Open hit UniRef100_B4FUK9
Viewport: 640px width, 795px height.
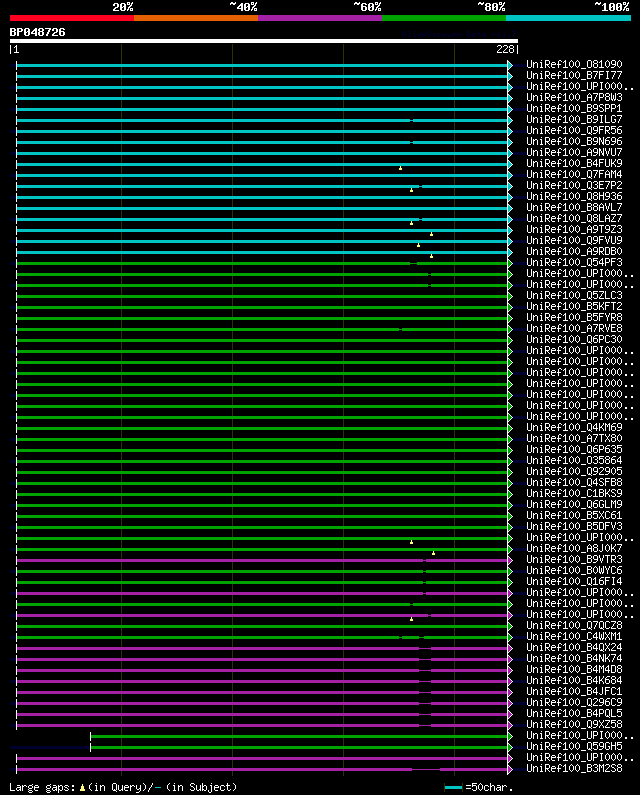pyautogui.click(x=574, y=163)
